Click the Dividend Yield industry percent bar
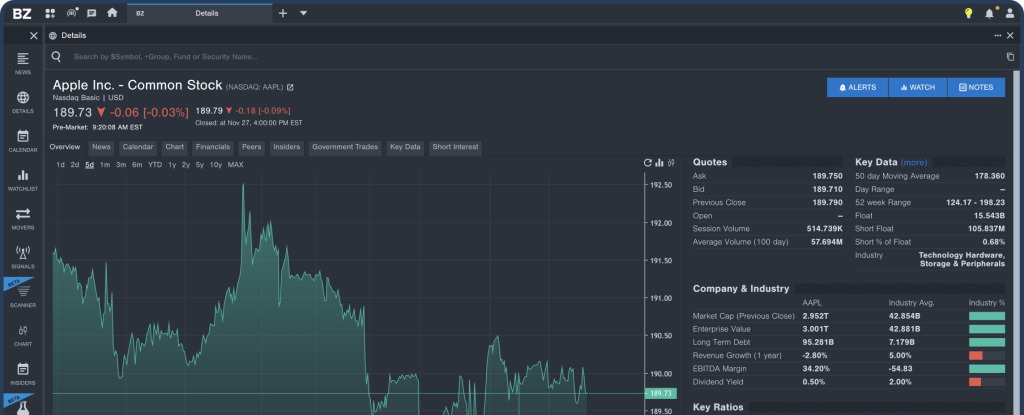The image size is (1024, 415). pyautogui.click(x=987, y=382)
